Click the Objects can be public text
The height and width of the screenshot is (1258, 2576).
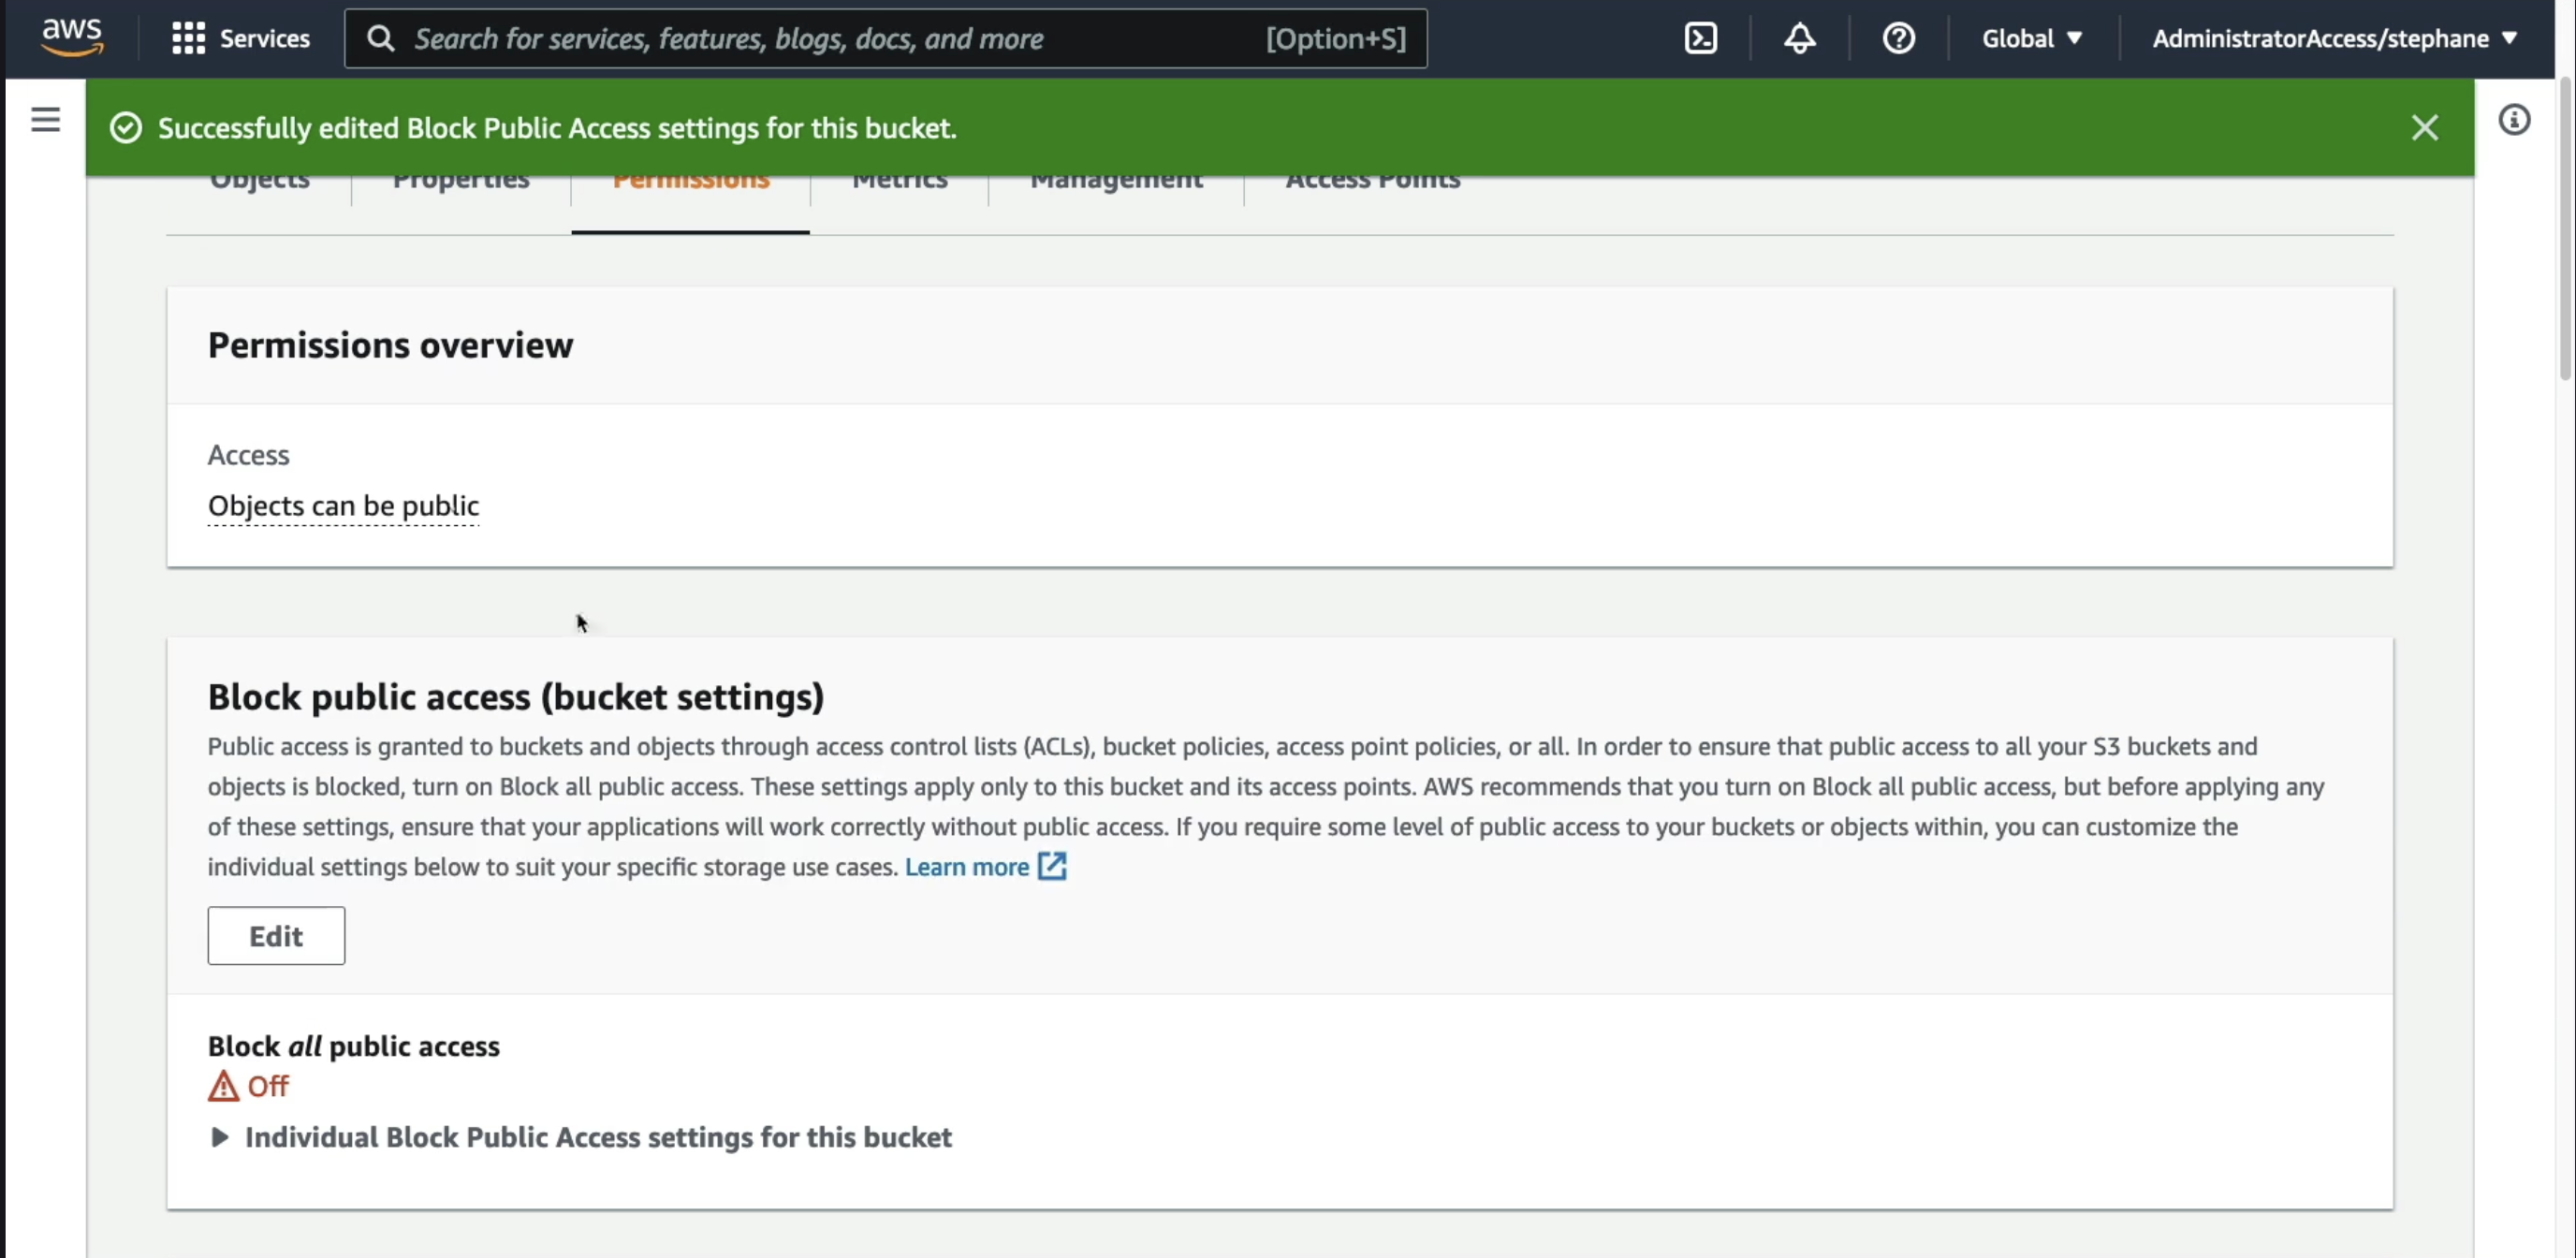pos(343,506)
